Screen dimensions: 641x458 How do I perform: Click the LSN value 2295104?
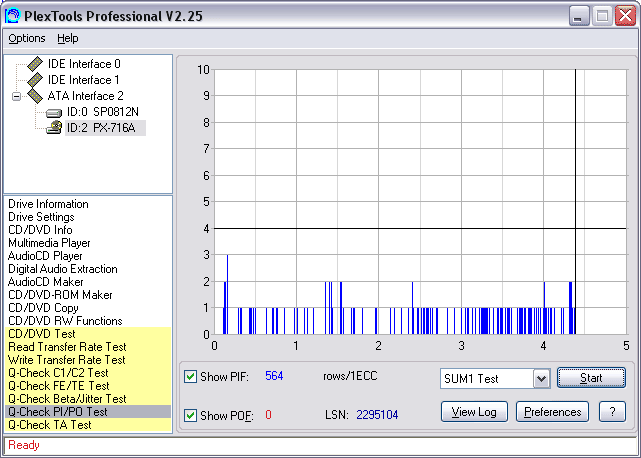click(377, 415)
